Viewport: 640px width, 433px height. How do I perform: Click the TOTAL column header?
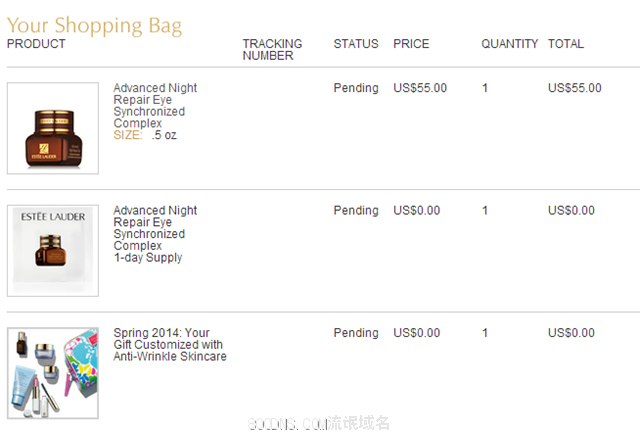click(x=566, y=44)
